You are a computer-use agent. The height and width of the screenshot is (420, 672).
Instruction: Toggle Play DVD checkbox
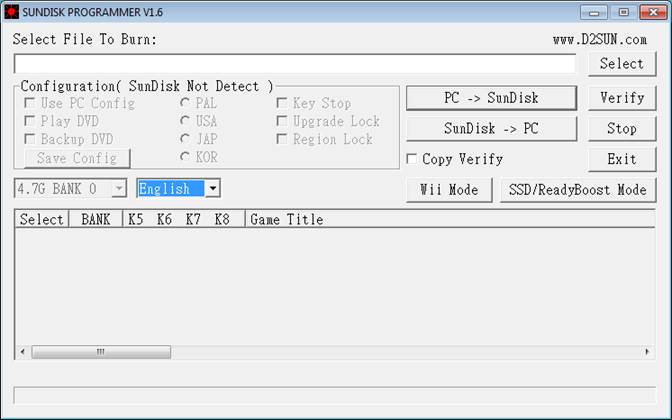30,121
